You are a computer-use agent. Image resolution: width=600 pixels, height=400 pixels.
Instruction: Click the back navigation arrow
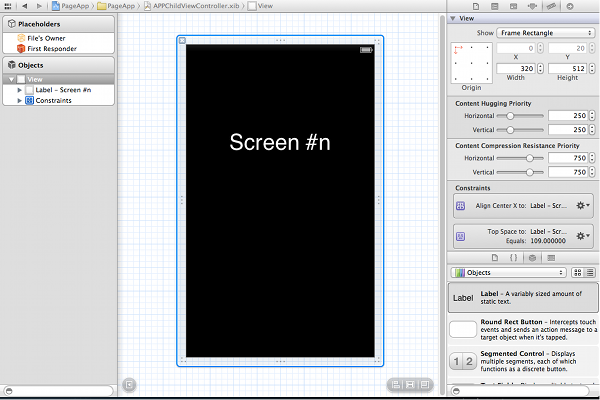pyautogui.click(x=23, y=5)
